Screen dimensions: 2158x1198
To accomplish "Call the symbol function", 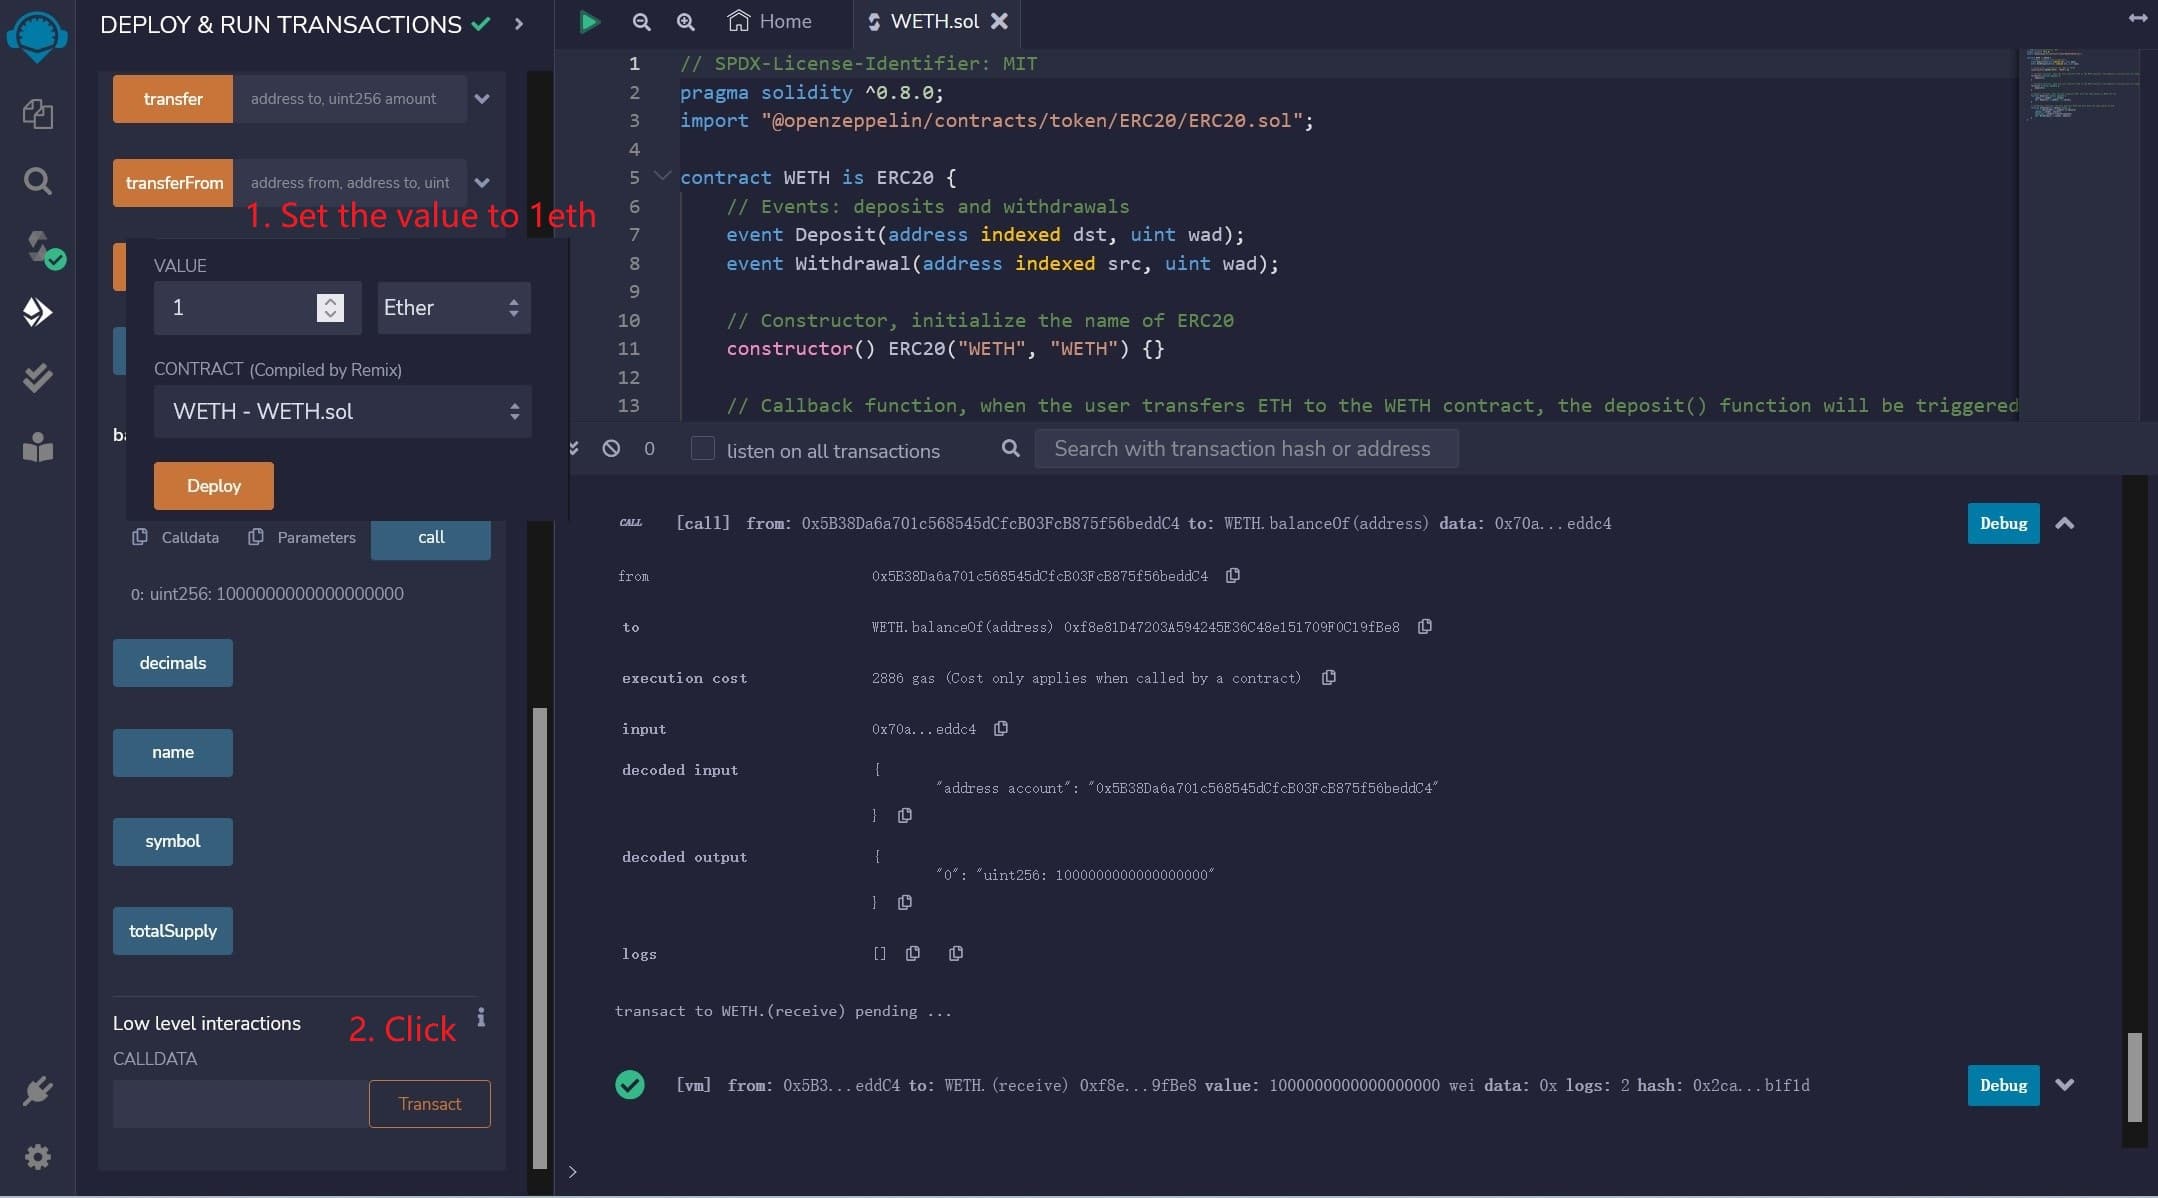I will pyautogui.click(x=173, y=842).
